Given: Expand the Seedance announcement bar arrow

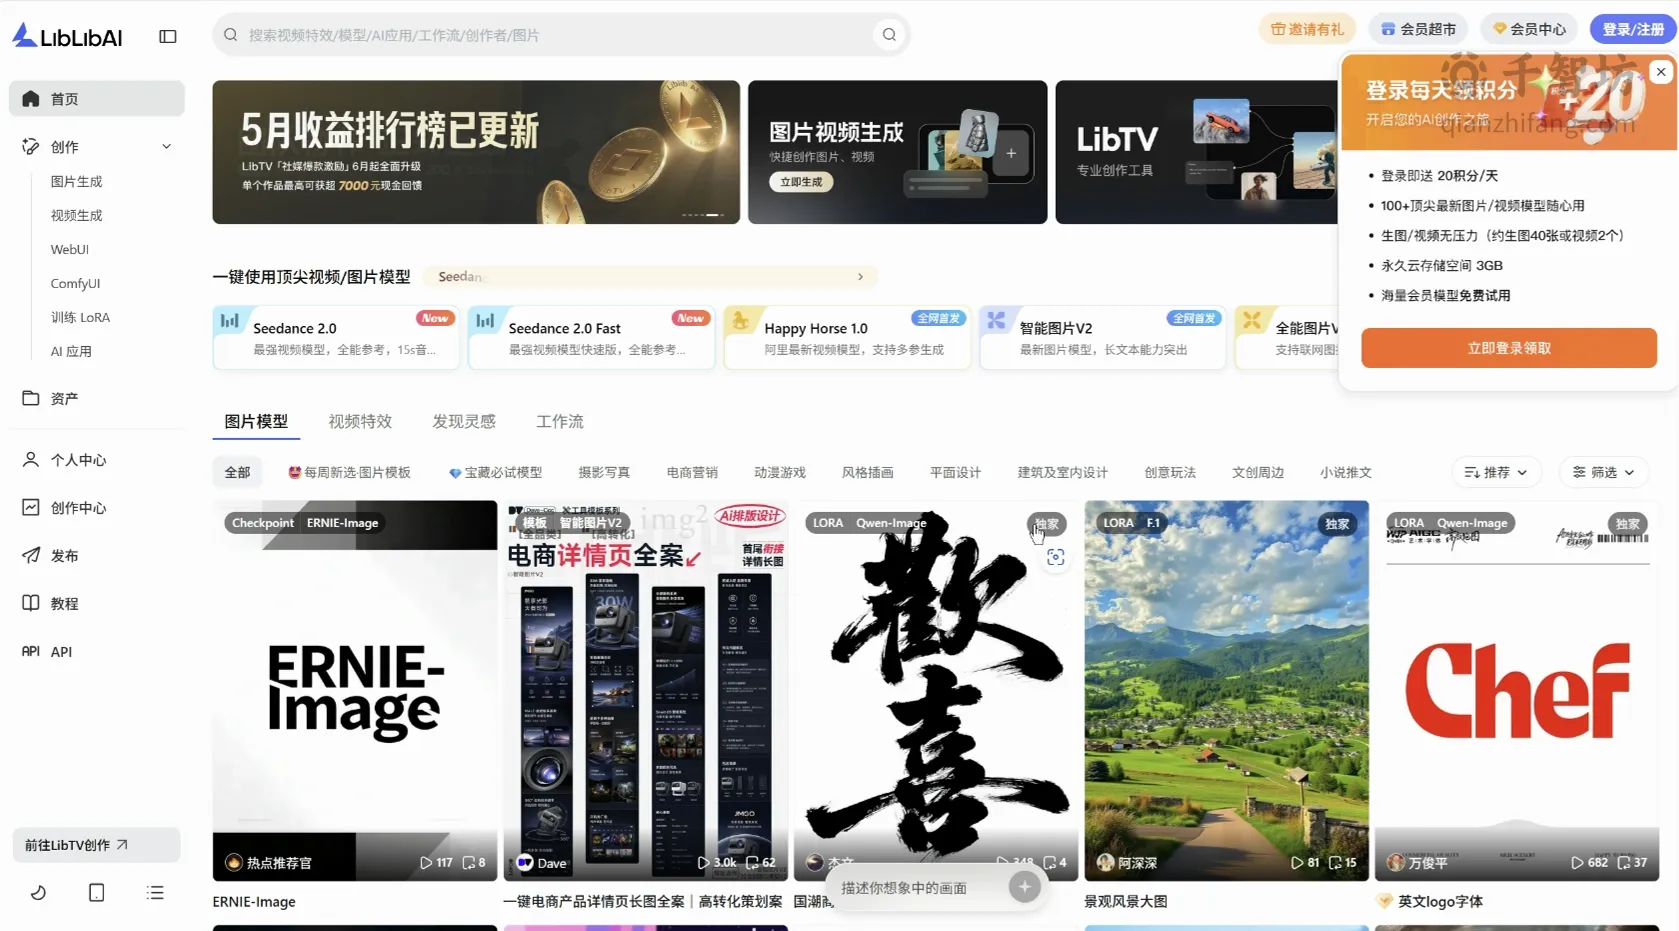Looking at the screenshot, I should [860, 277].
